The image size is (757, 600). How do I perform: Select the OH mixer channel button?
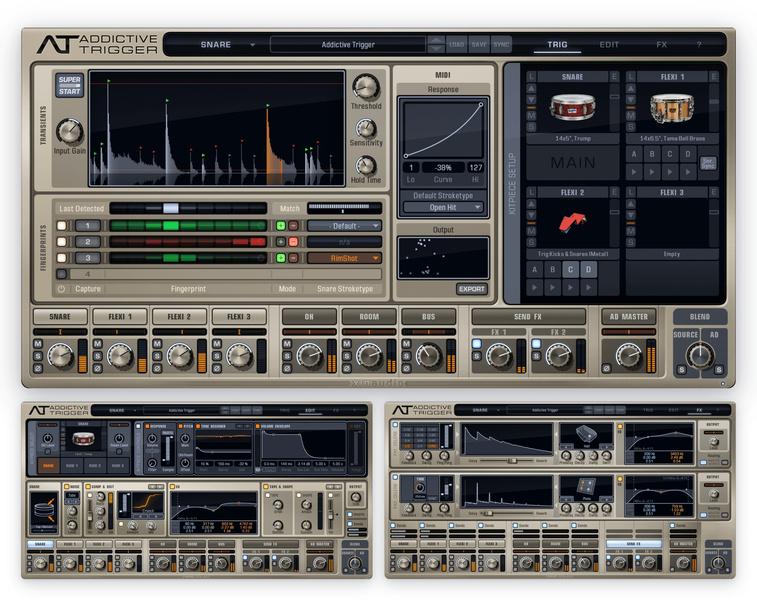309,317
